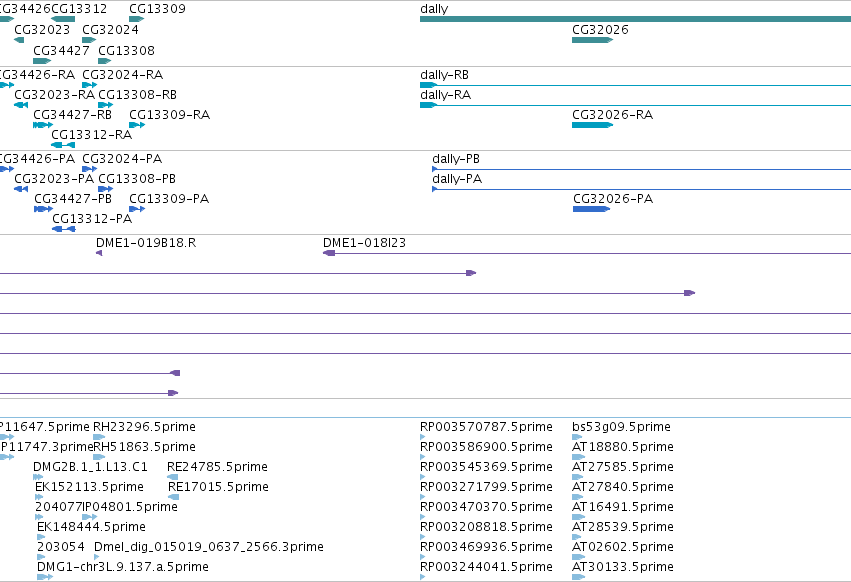
Task: Select the EK148444.5prime EST arrow
Action: 41,537
